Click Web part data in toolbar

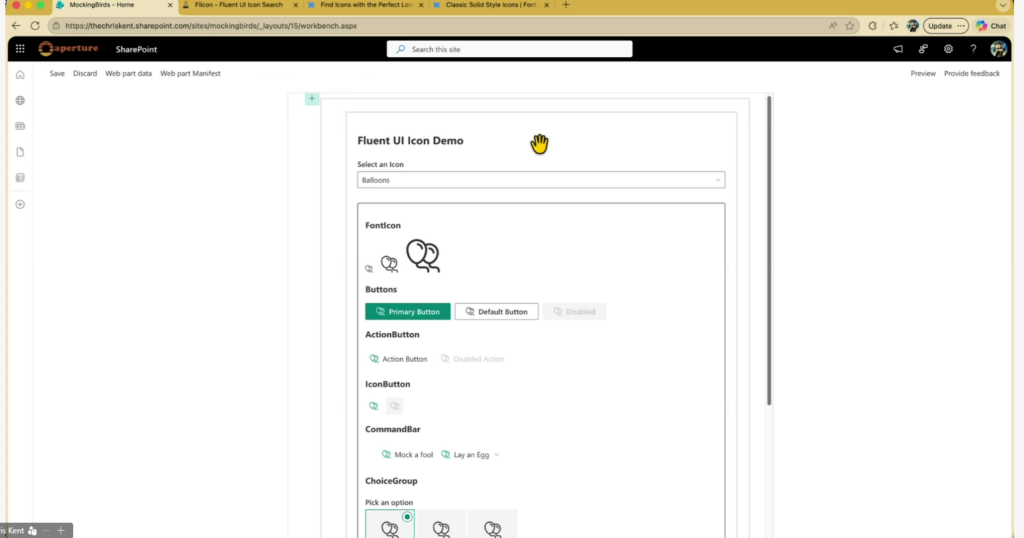point(129,74)
